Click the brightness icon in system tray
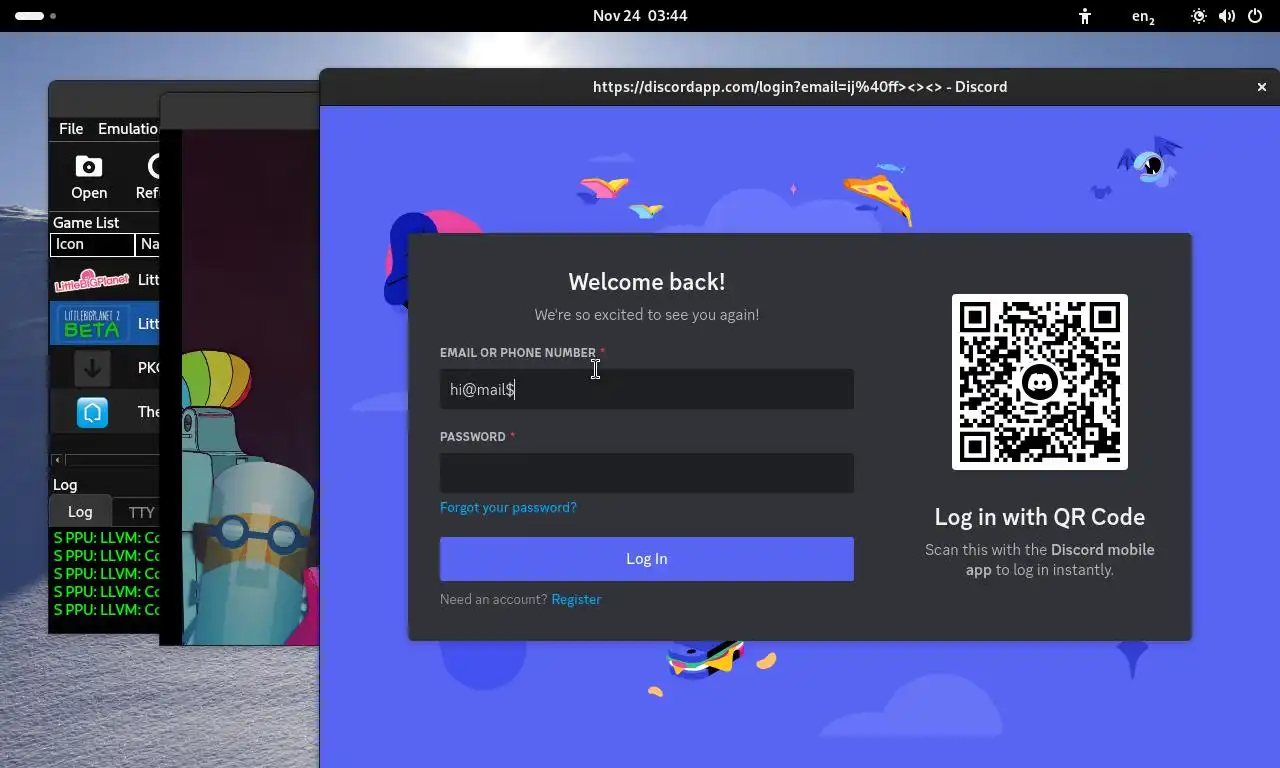Image resolution: width=1280 pixels, height=768 pixels. pos(1199,16)
